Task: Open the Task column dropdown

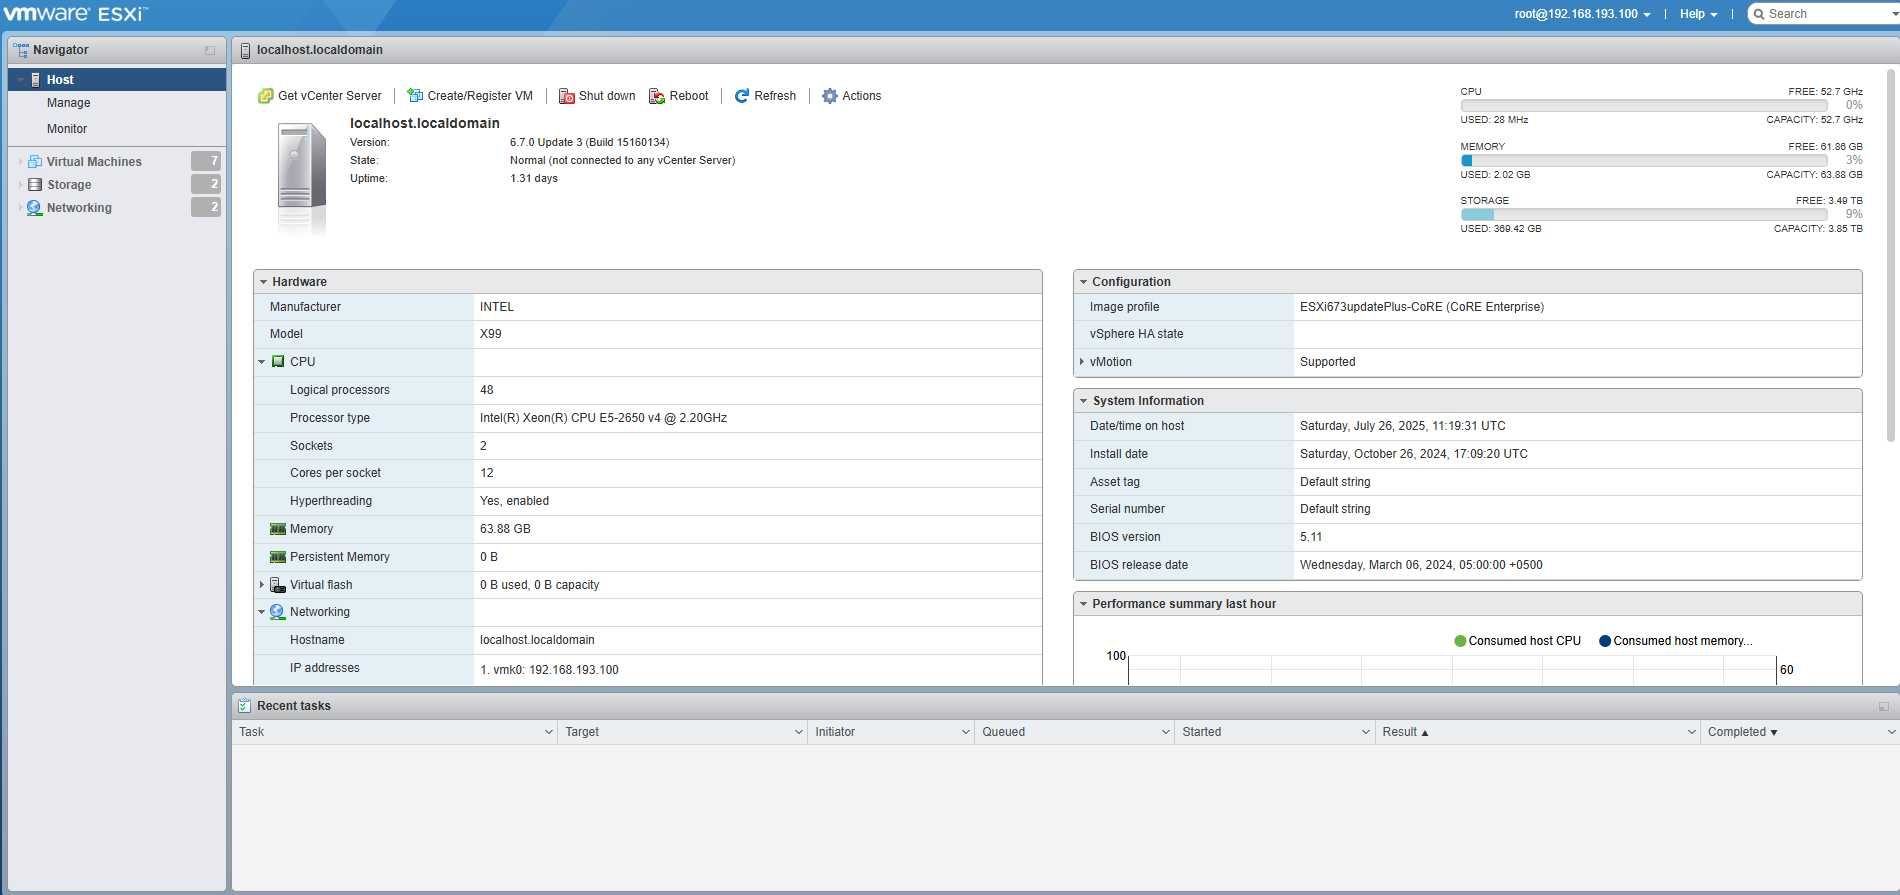Action: tap(548, 732)
